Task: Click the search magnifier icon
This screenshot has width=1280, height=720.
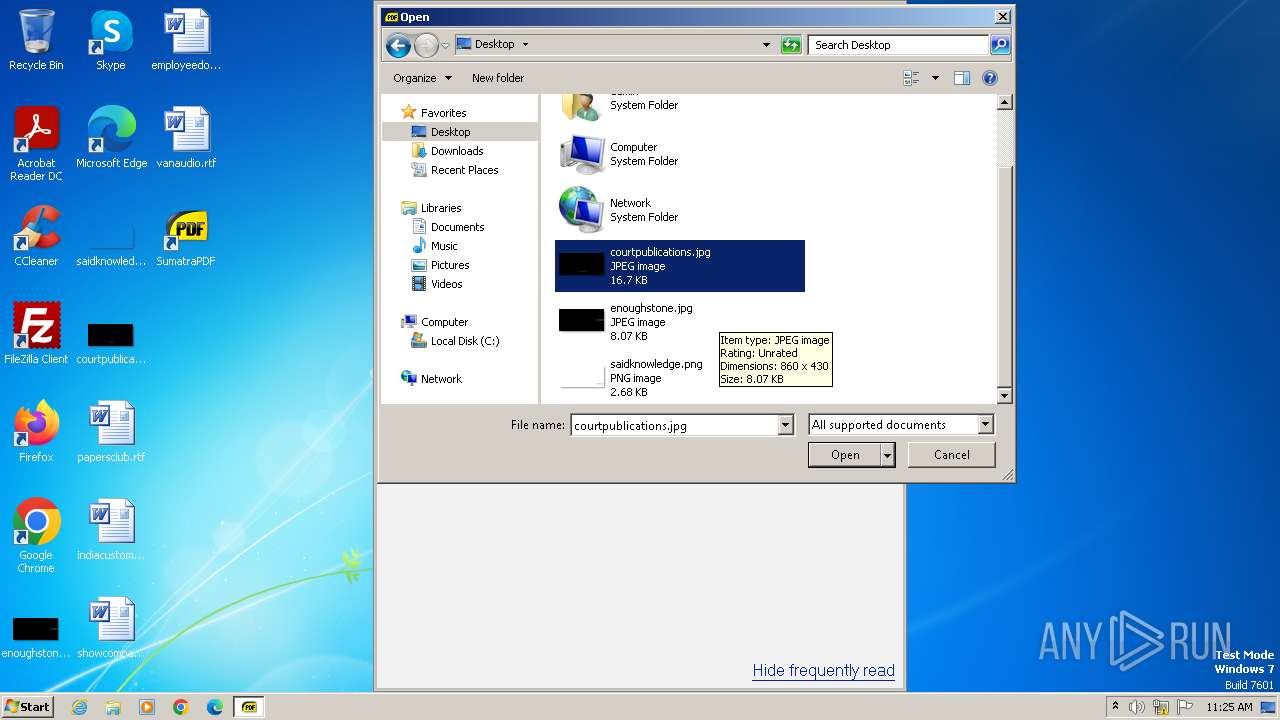Action: click(x=999, y=45)
